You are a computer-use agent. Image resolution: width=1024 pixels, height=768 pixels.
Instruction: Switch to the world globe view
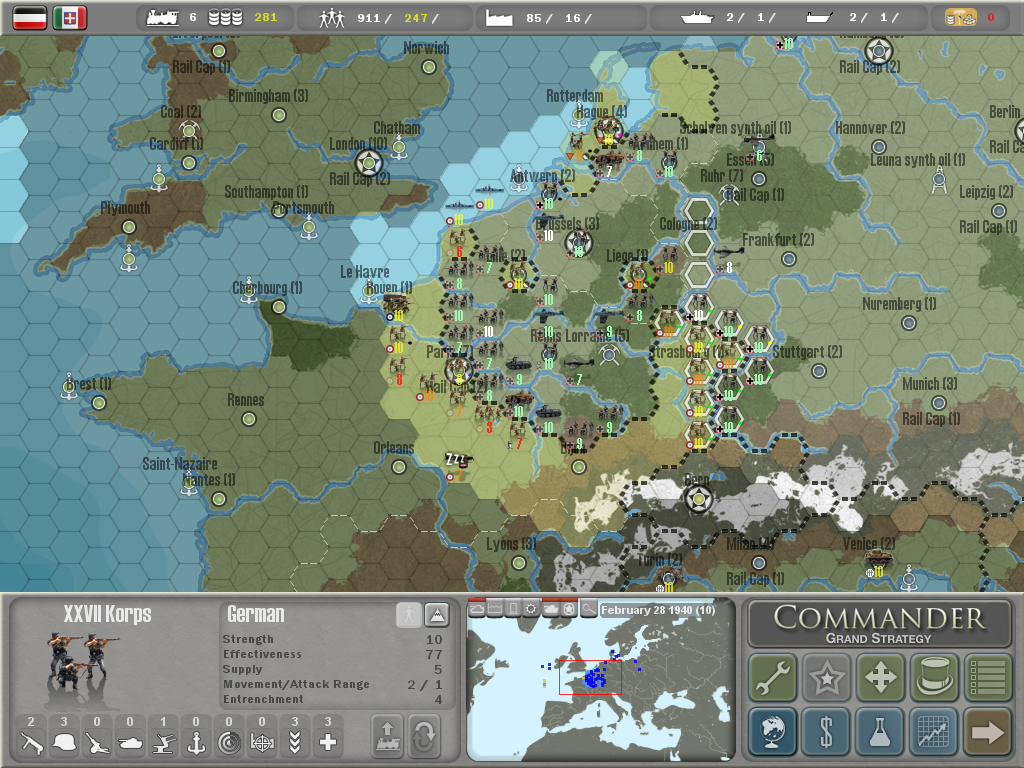773,731
